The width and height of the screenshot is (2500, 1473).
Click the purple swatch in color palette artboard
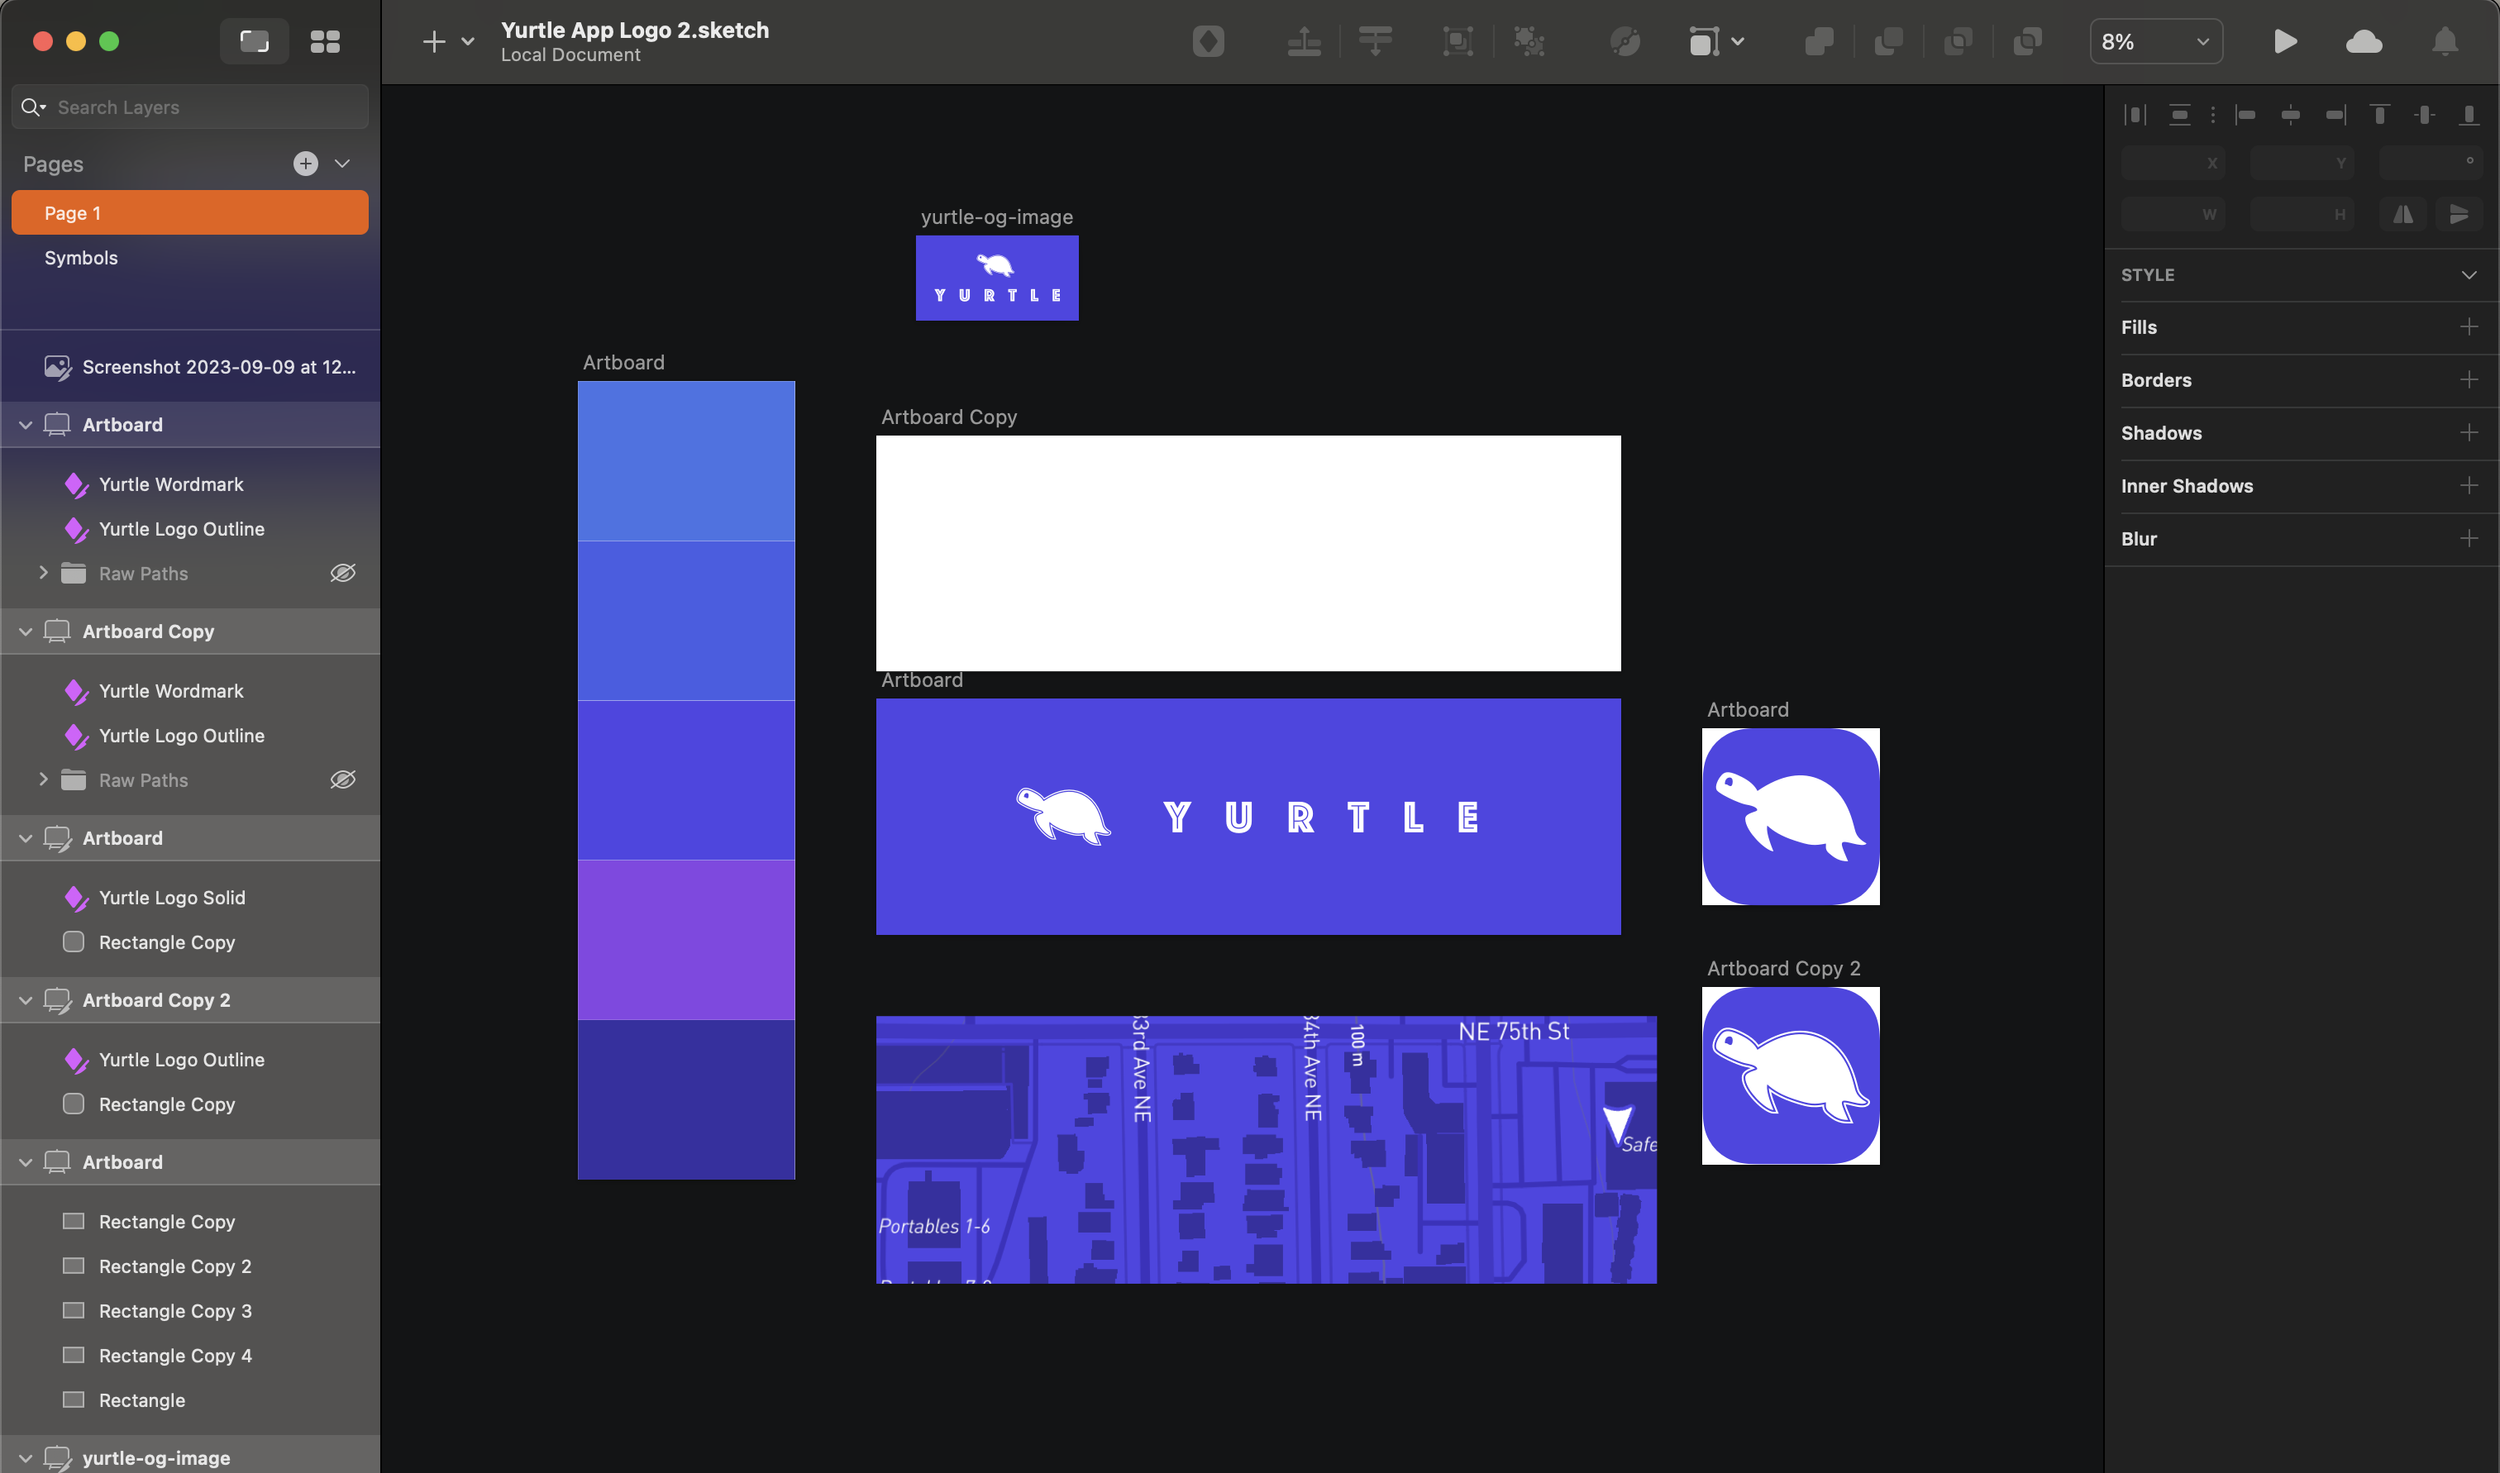click(686, 939)
